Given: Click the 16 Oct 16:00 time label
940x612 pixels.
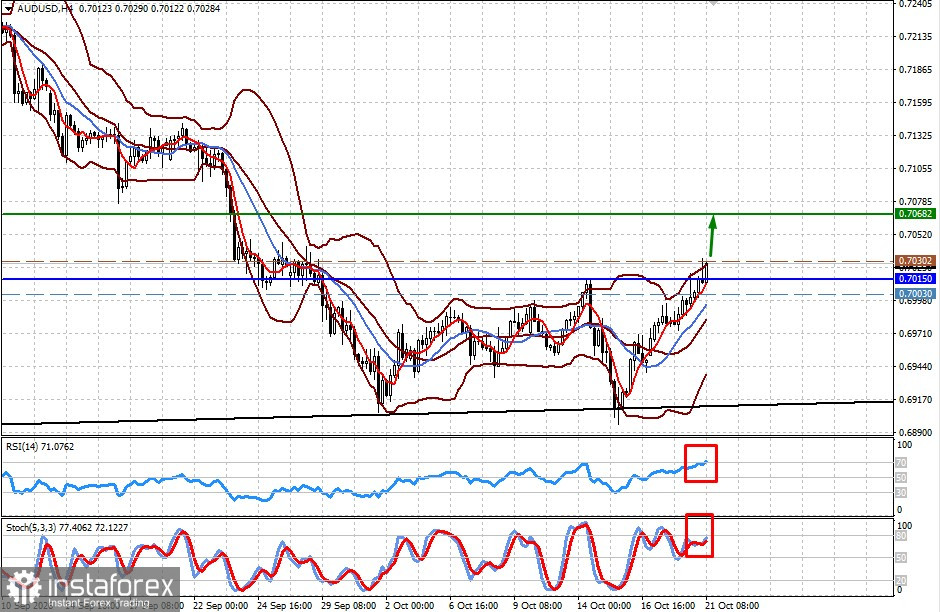Looking at the screenshot, I should tap(668, 605).
